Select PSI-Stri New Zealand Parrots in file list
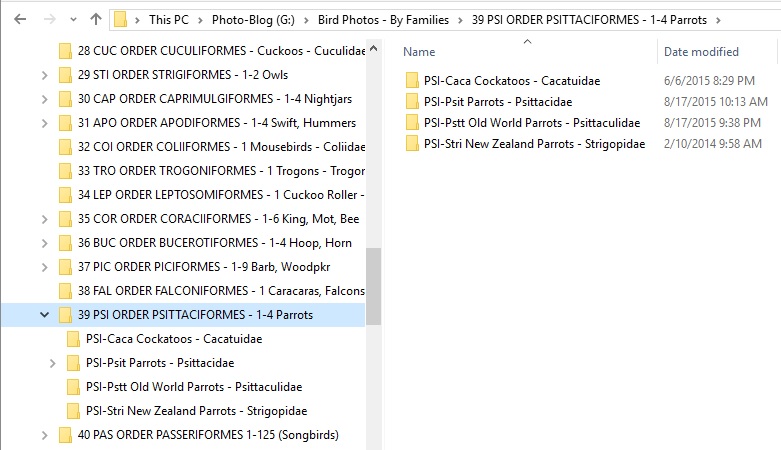The width and height of the screenshot is (781, 450). click(x=534, y=144)
